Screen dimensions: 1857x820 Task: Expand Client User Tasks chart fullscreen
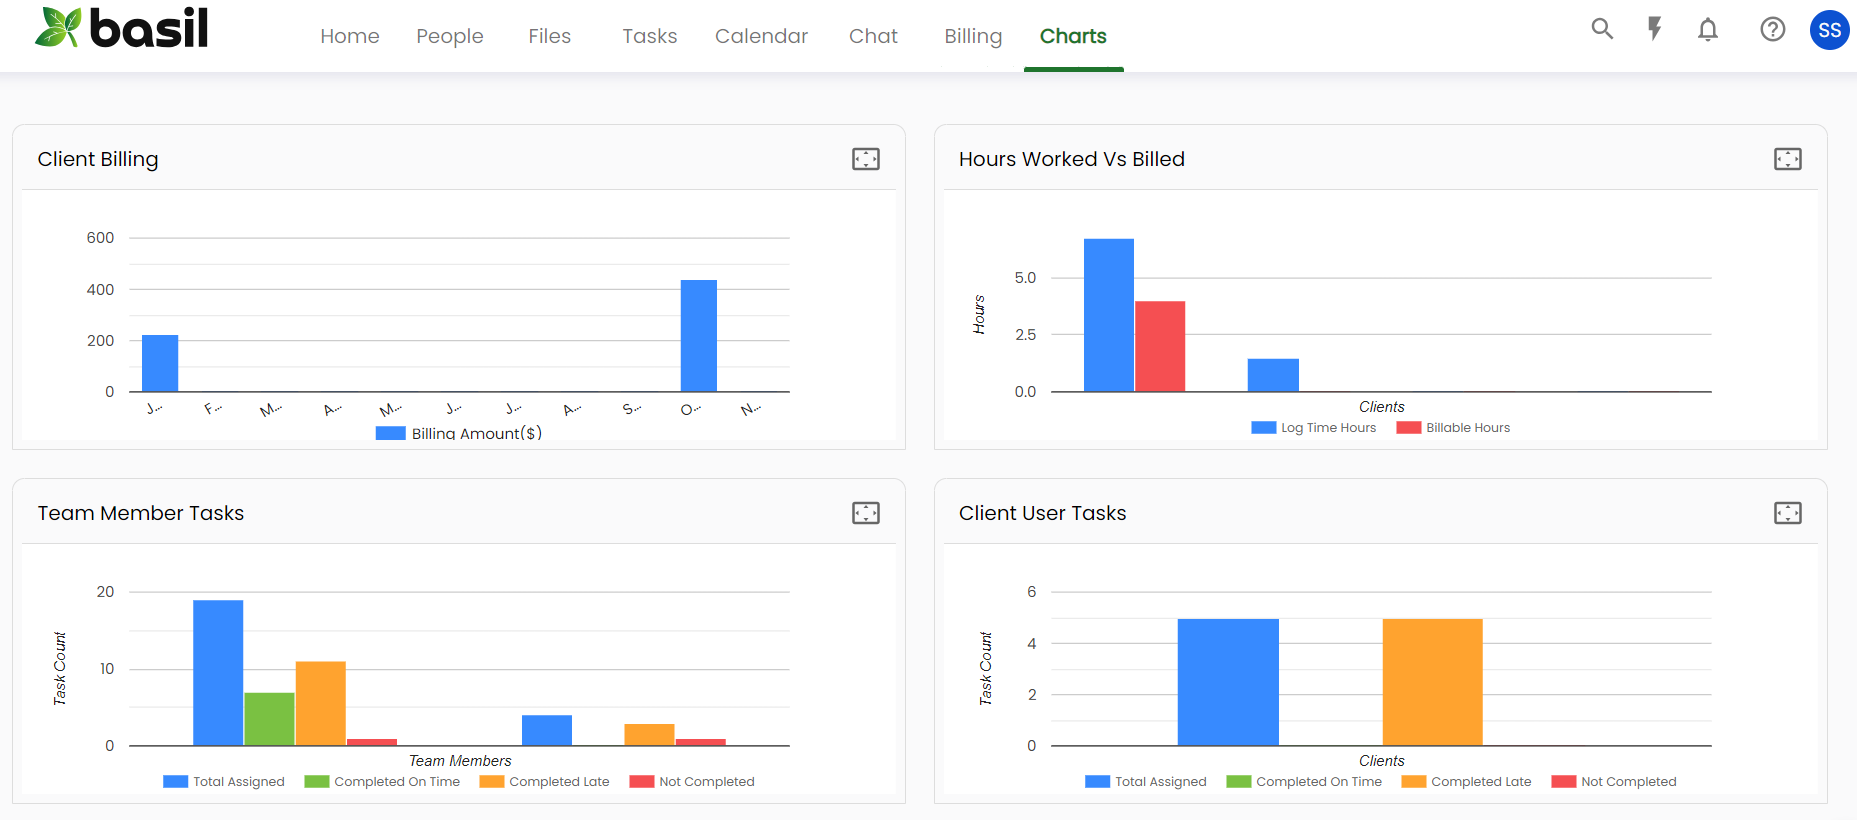pyautogui.click(x=1787, y=513)
